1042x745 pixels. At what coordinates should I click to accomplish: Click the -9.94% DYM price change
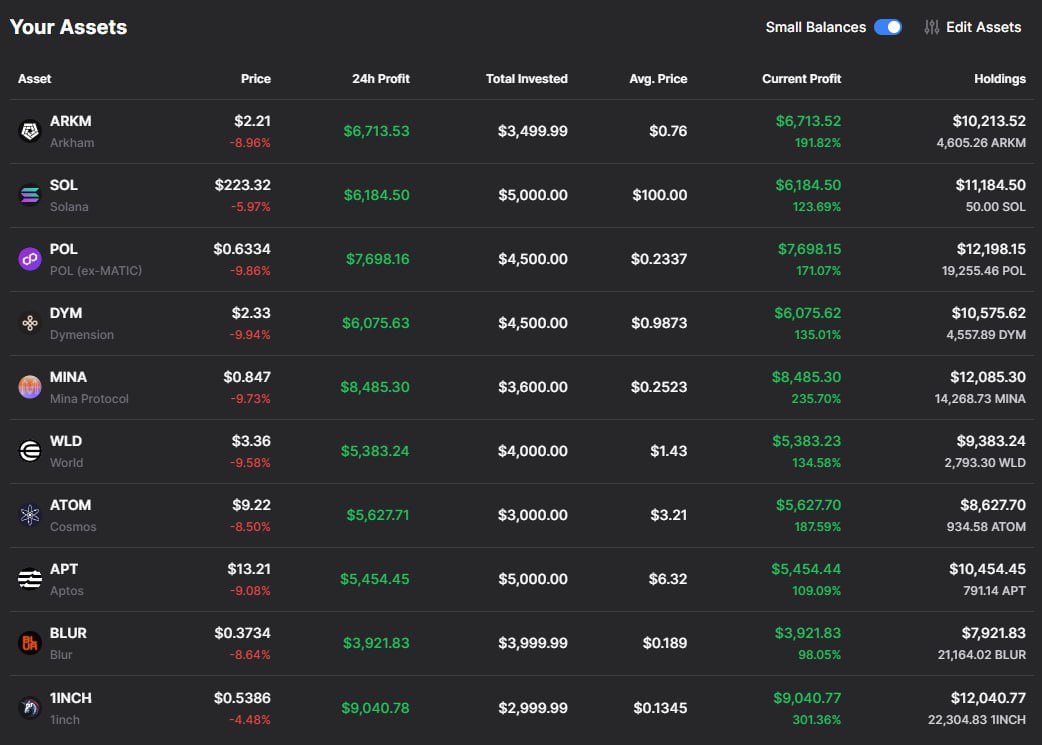(250, 335)
